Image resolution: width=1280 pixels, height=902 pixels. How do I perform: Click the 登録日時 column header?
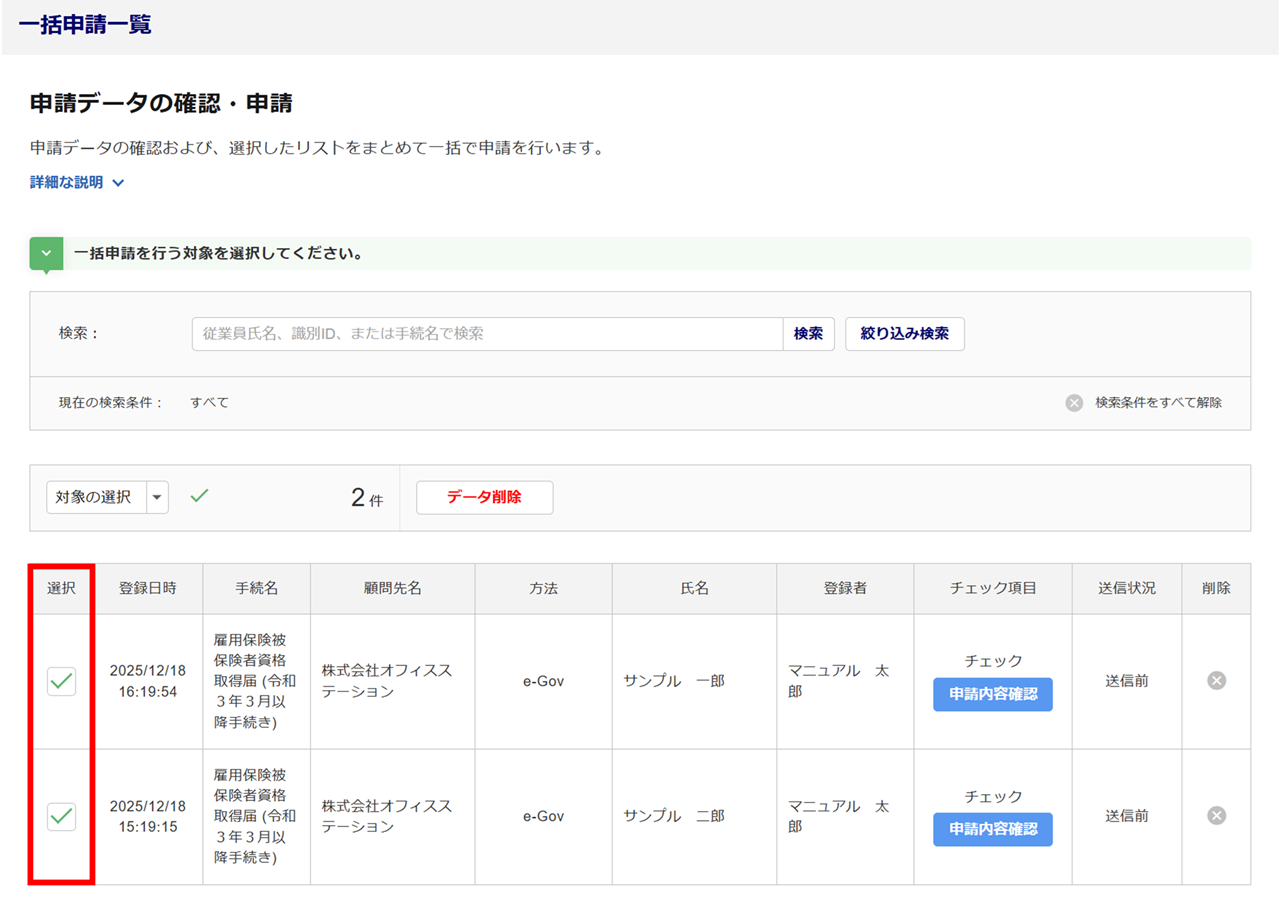[x=148, y=588]
